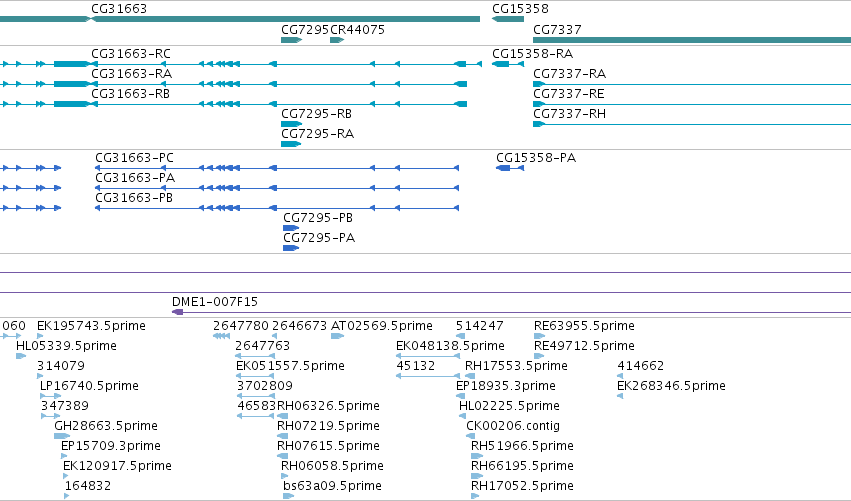
Task: Click EST EK195743.5prime label
Action: (91, 326)
